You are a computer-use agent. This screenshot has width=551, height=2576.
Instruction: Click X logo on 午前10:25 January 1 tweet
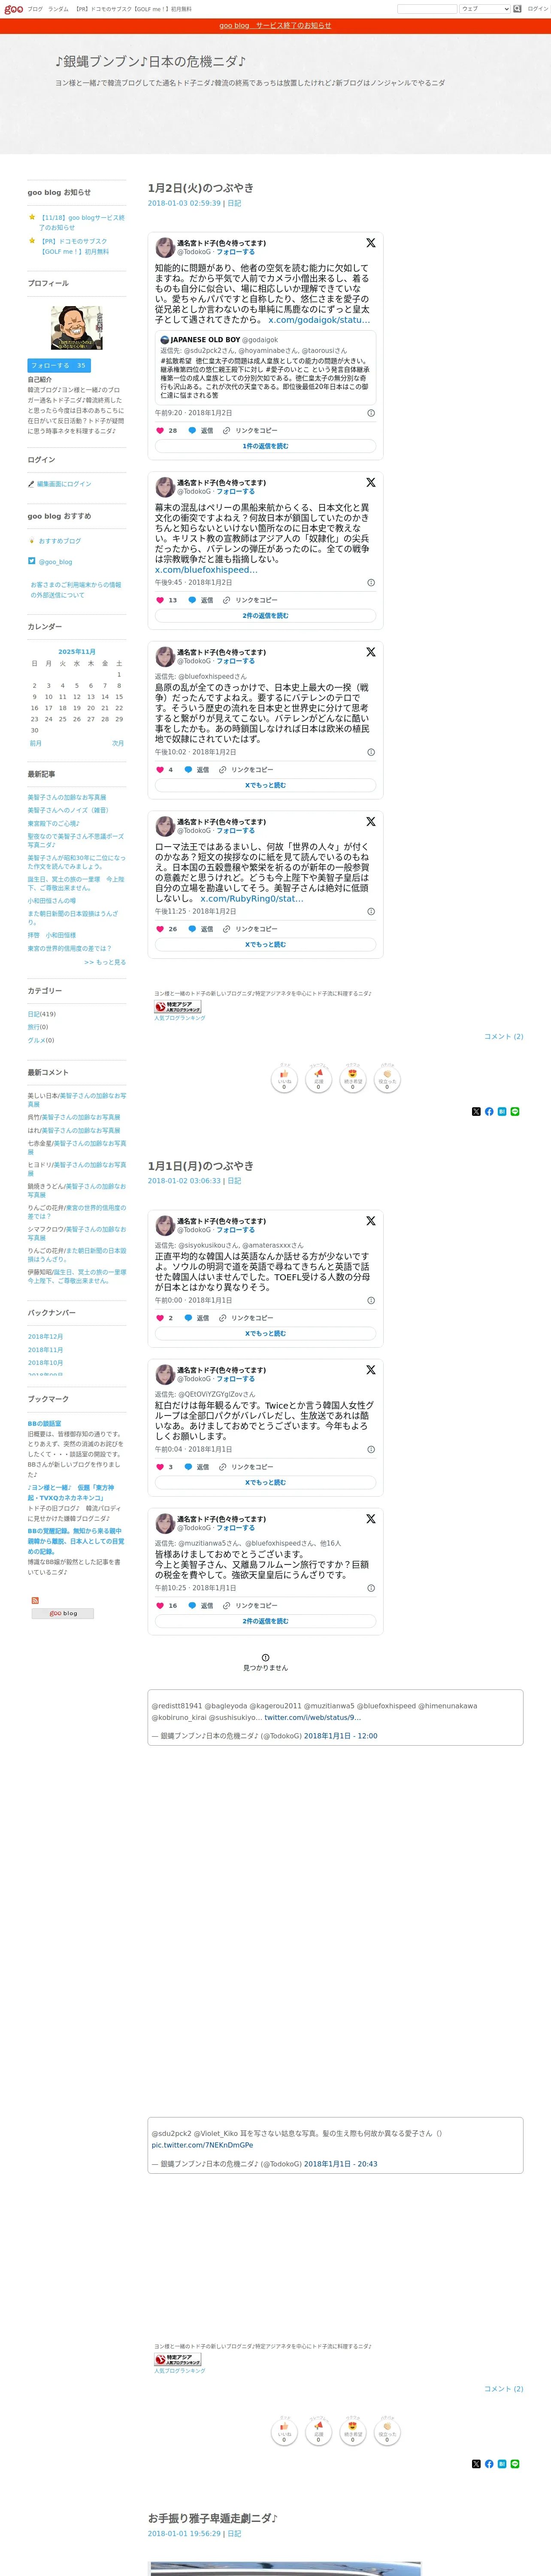(x=371, y=1519)
